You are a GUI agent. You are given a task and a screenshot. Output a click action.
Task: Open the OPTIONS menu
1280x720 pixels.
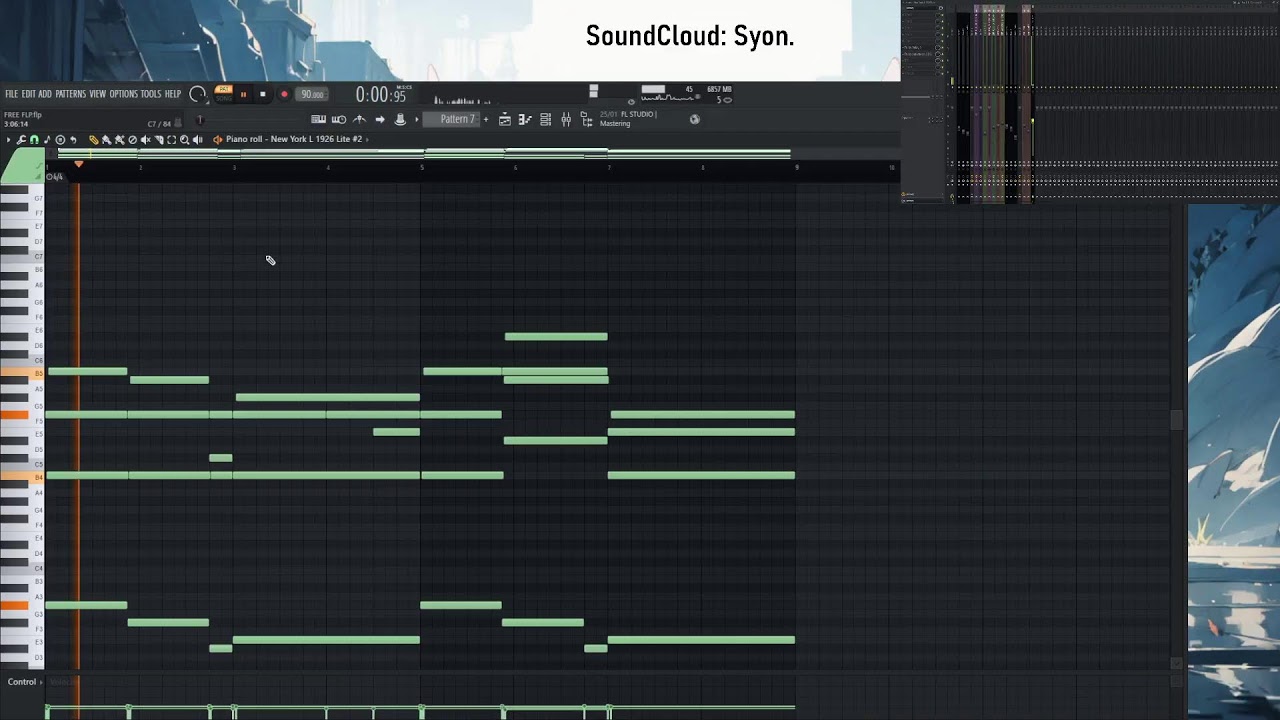point(123,94)
